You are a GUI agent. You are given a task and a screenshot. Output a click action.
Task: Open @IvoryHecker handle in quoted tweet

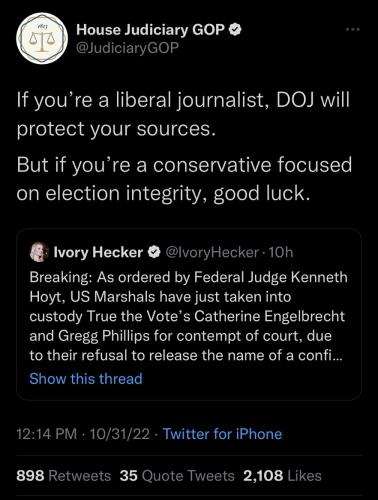pyautogui.click(x=212, y=252)
